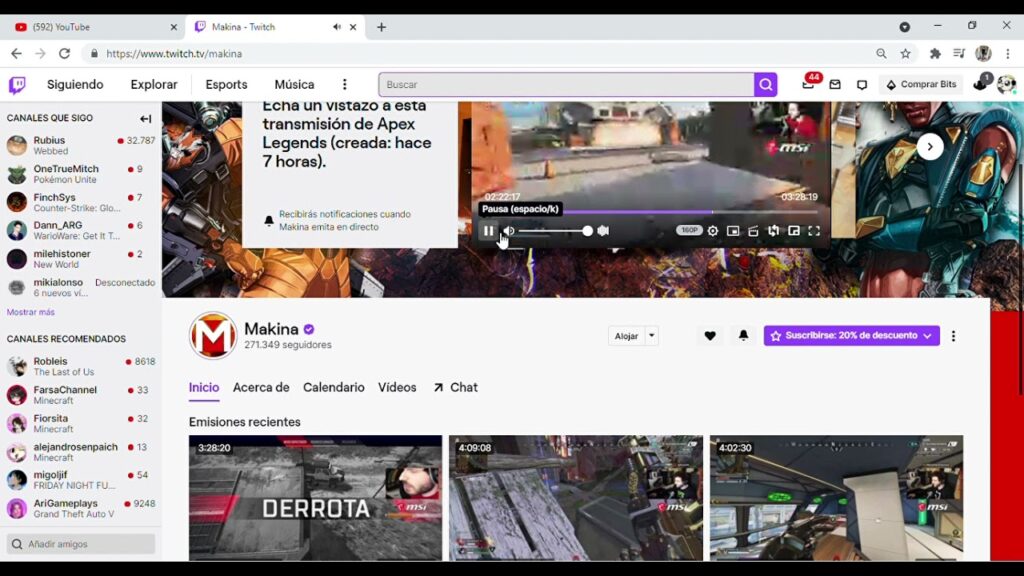Viewport: 1024px width, 576px height.
Task: Open the Explorar section
Action: 153,84
